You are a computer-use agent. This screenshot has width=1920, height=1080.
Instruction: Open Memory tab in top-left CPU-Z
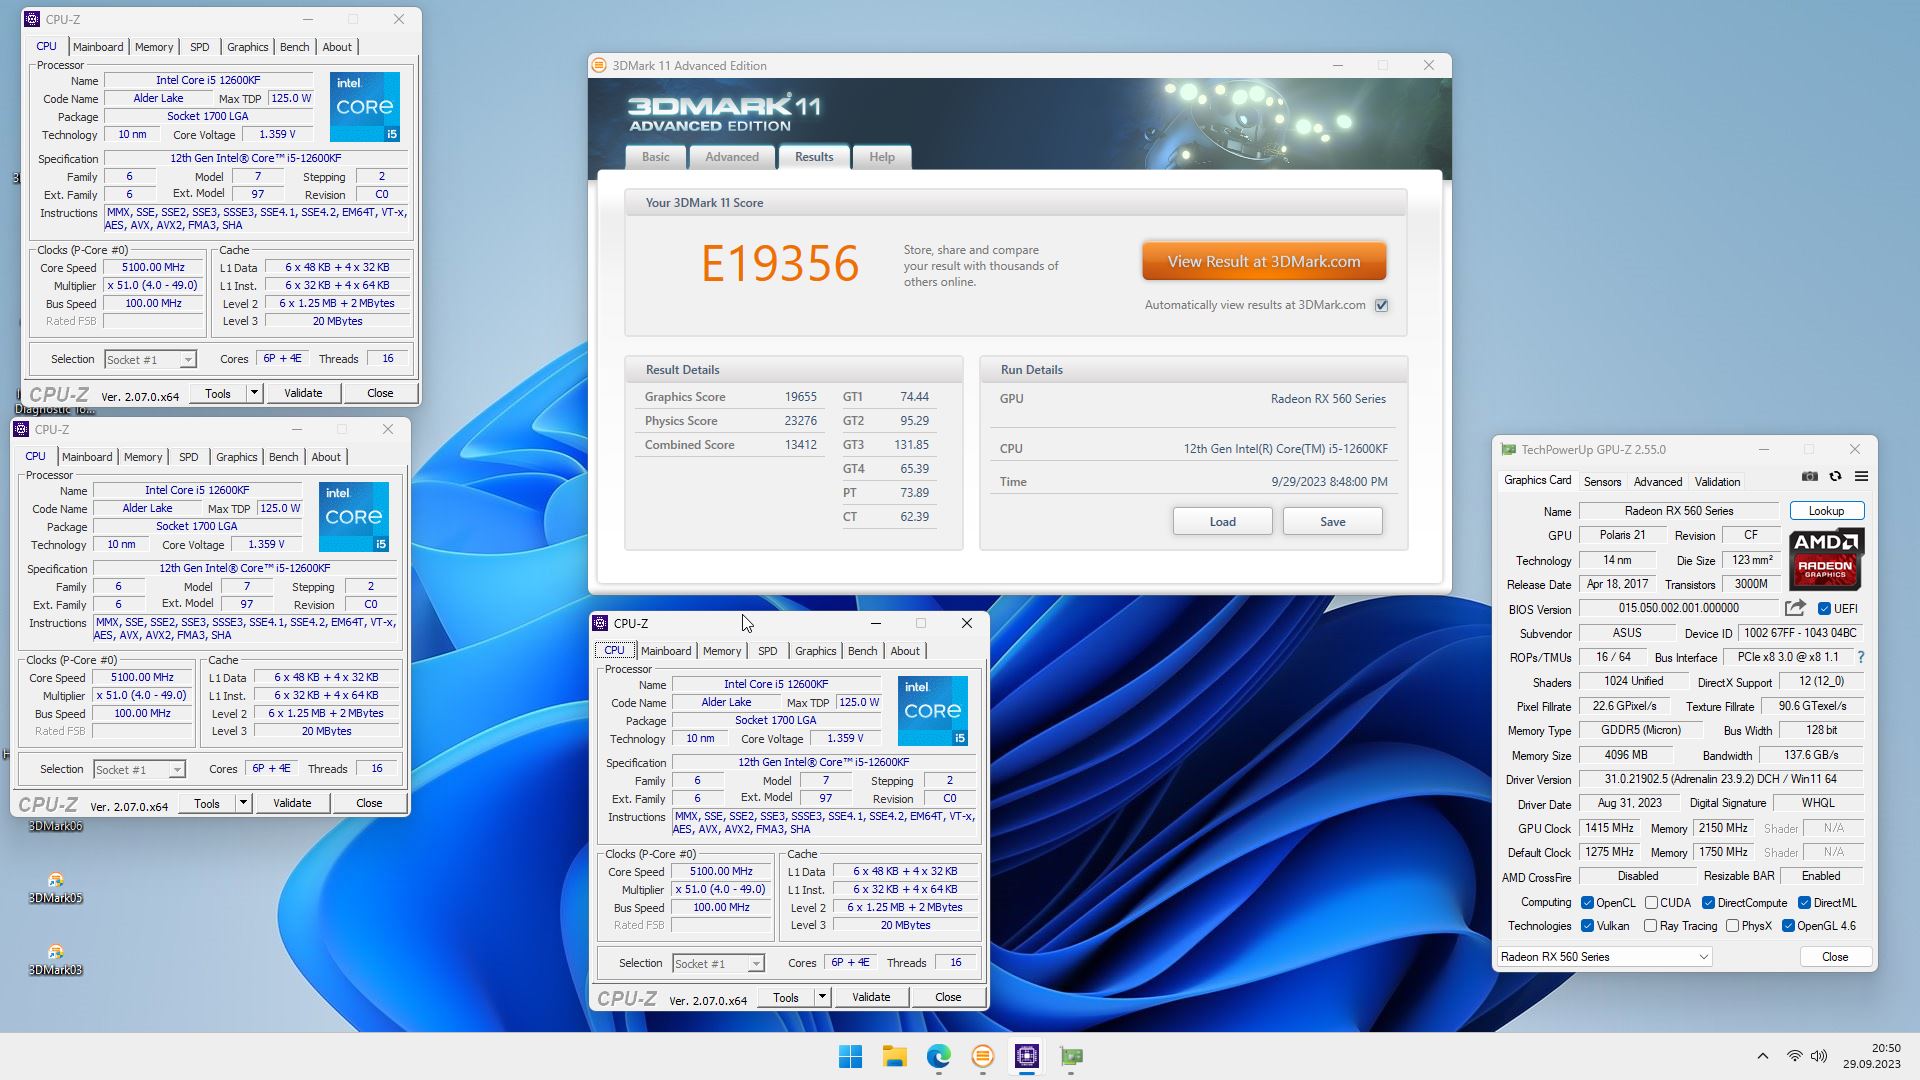[154, 47]
